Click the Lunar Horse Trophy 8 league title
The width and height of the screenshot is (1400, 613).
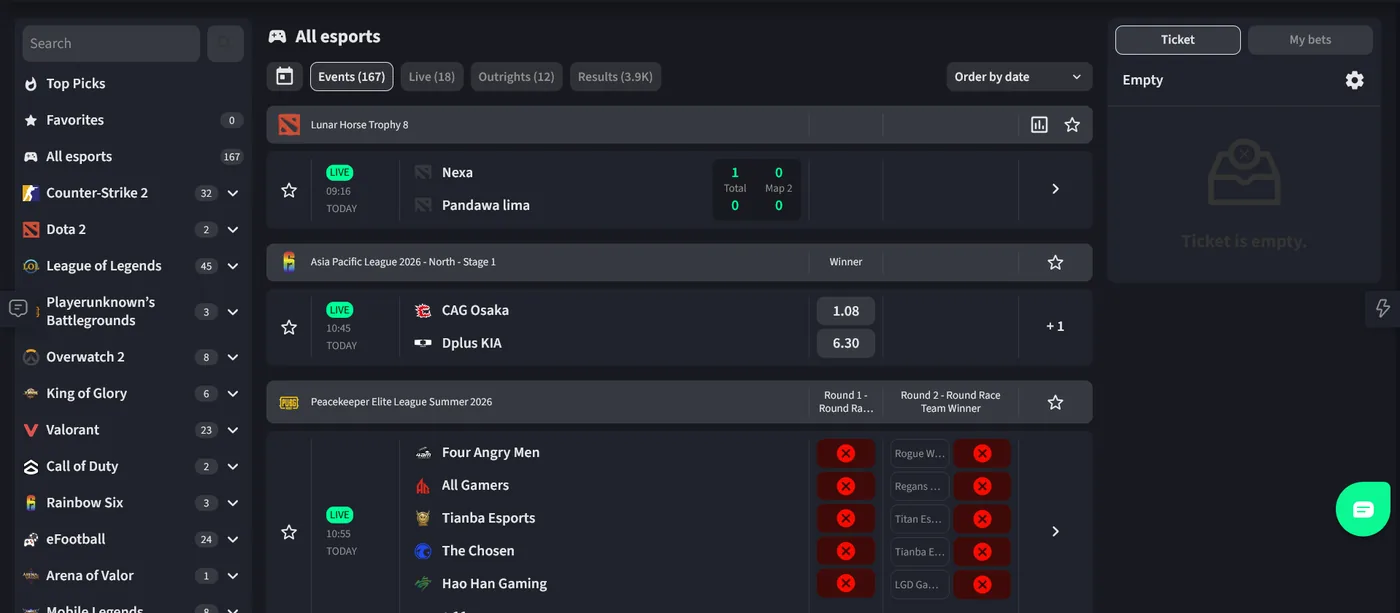tap(360, 125)
